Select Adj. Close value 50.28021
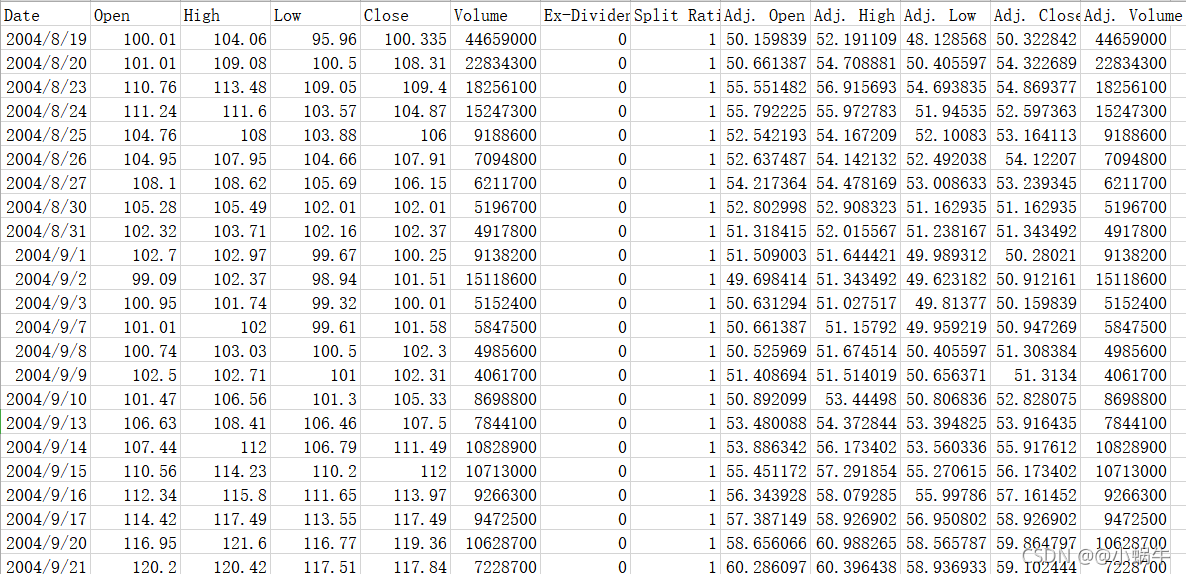 pos(1036,256)
